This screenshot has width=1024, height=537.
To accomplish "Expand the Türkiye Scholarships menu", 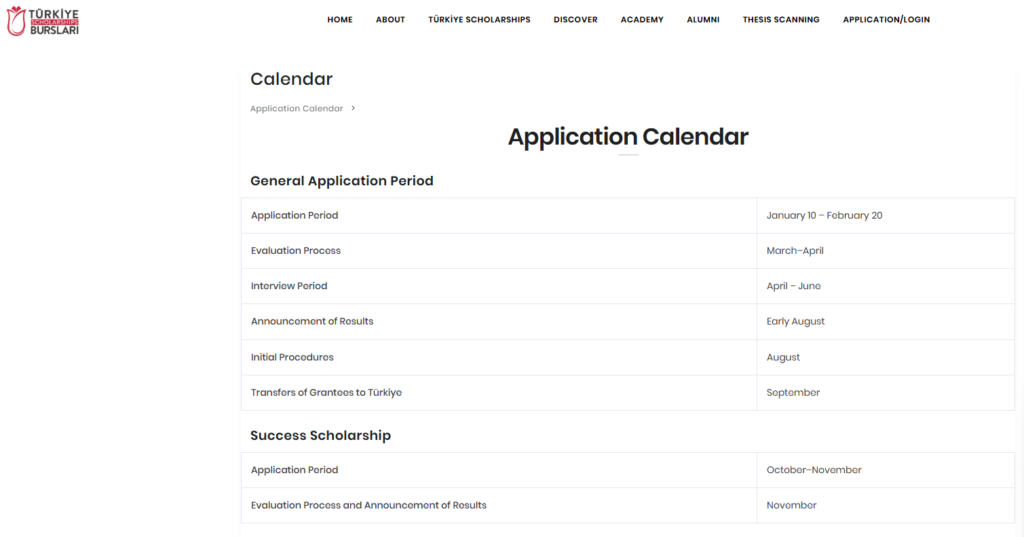I will coord(479,20).
